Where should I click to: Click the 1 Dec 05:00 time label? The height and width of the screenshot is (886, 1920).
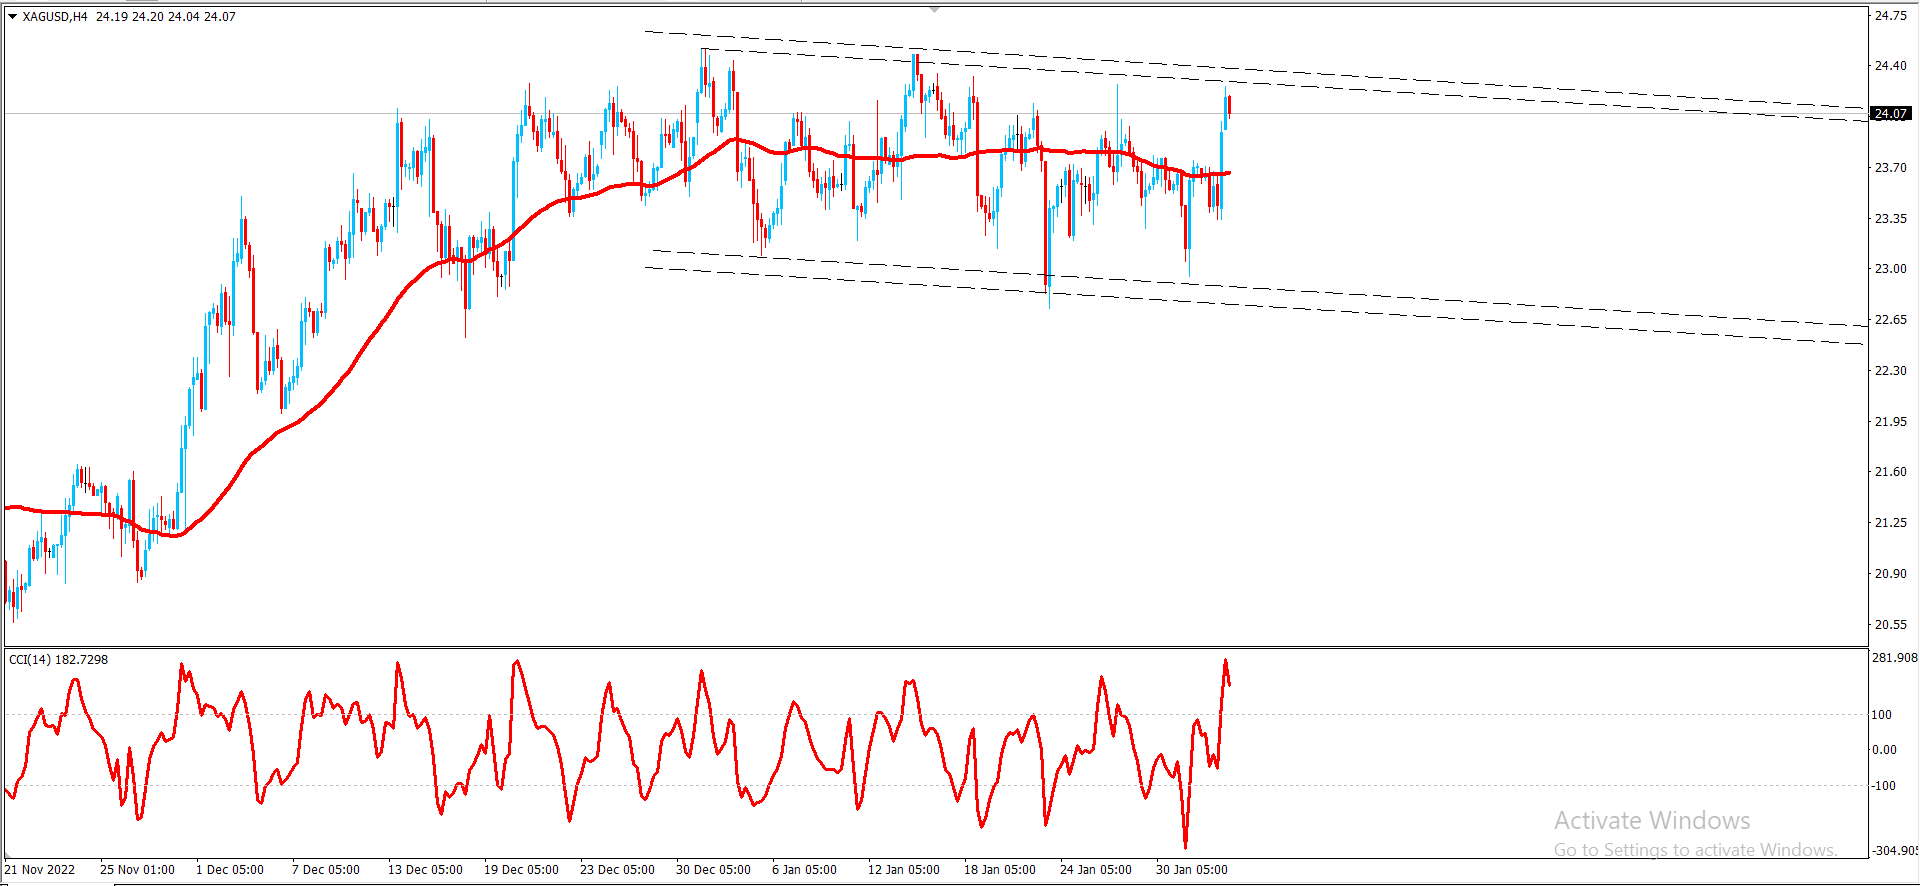point(230,870)
